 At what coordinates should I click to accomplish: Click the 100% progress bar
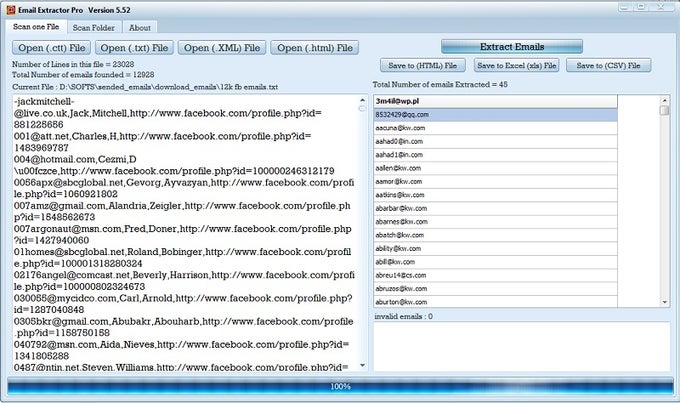340,386
